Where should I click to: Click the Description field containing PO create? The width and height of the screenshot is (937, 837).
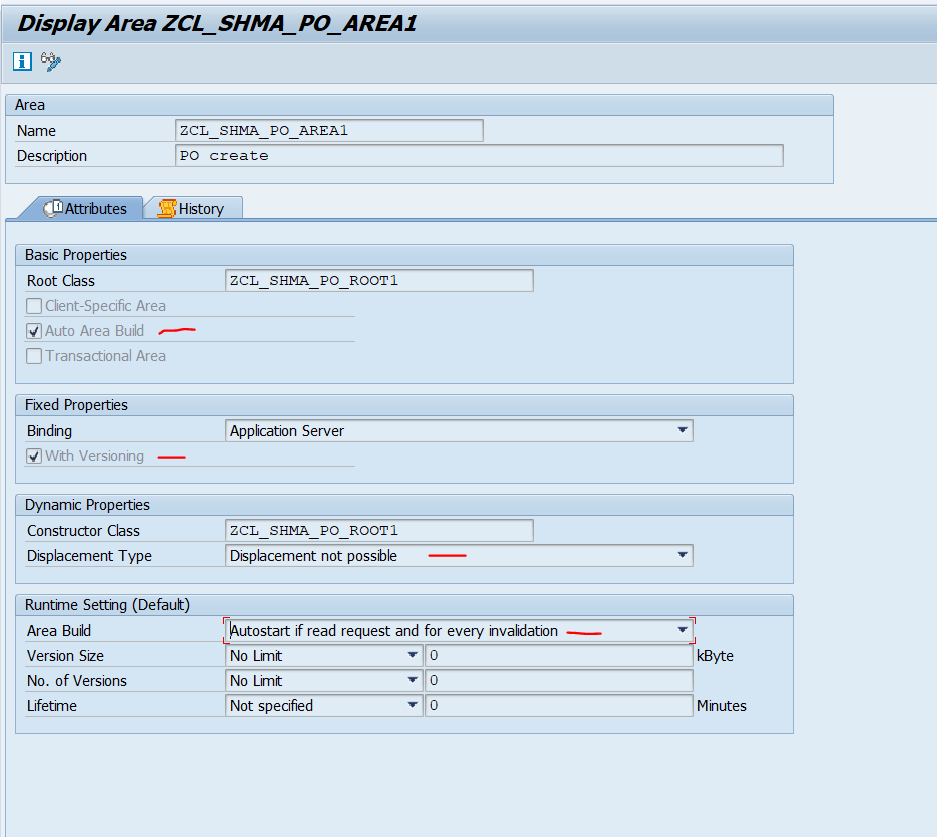(x=480, y=155)
